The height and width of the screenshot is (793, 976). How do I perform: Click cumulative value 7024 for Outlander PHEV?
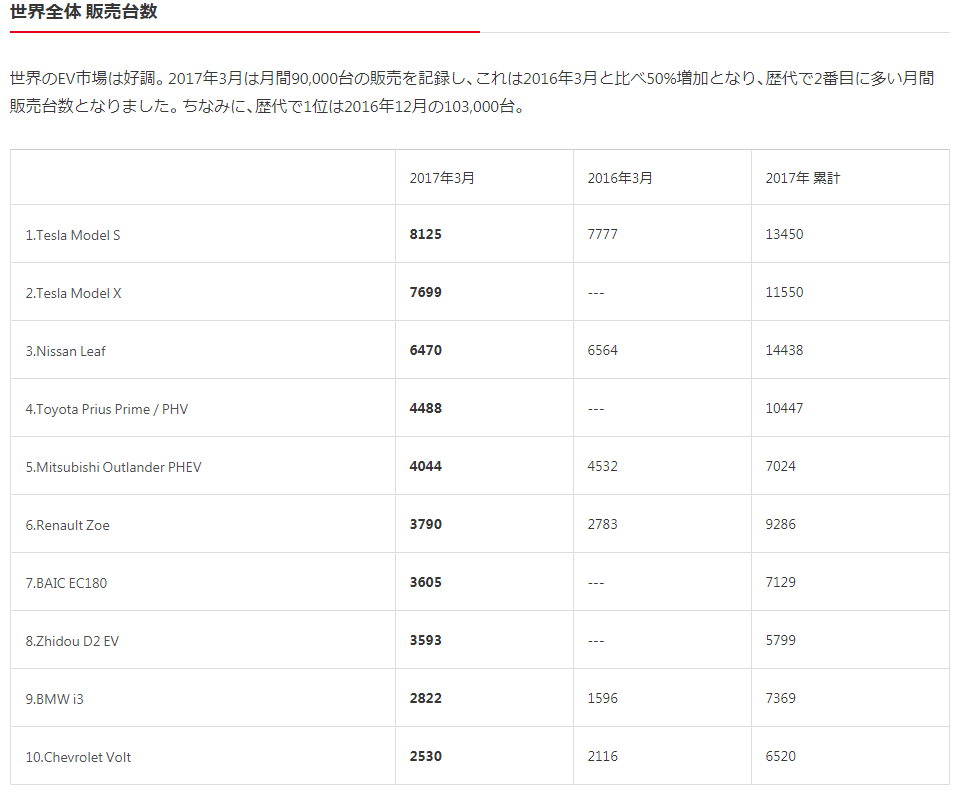point(781,466)
